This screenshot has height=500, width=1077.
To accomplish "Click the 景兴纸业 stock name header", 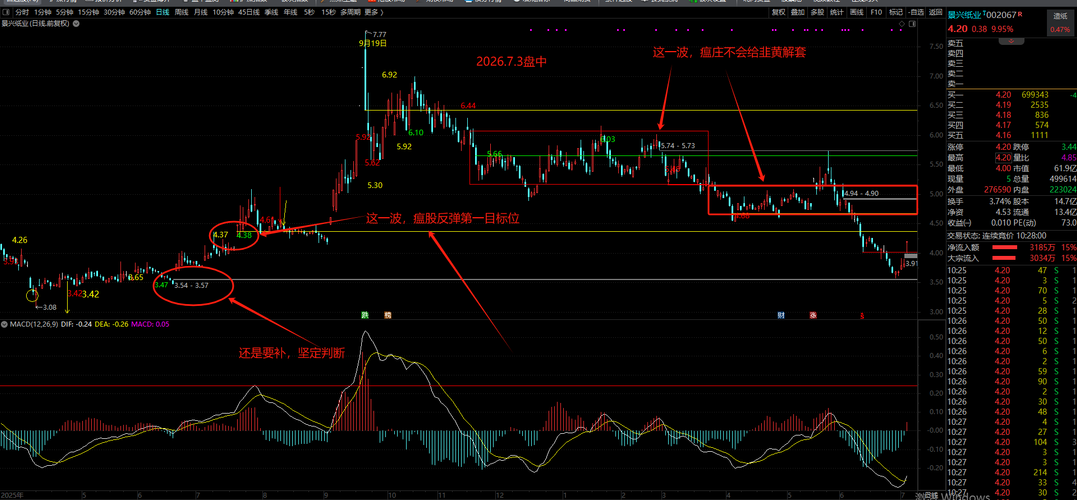I will (965, 14).
